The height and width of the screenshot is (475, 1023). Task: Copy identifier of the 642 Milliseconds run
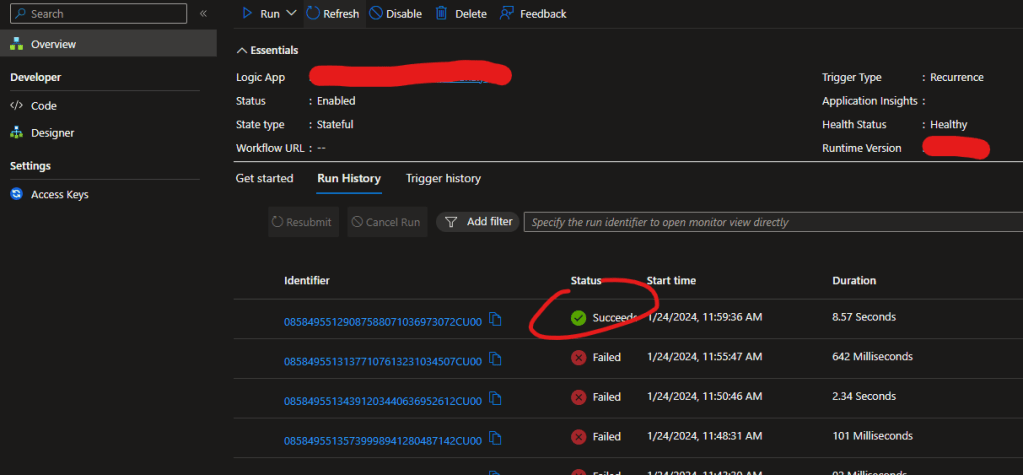click(495, 359)
